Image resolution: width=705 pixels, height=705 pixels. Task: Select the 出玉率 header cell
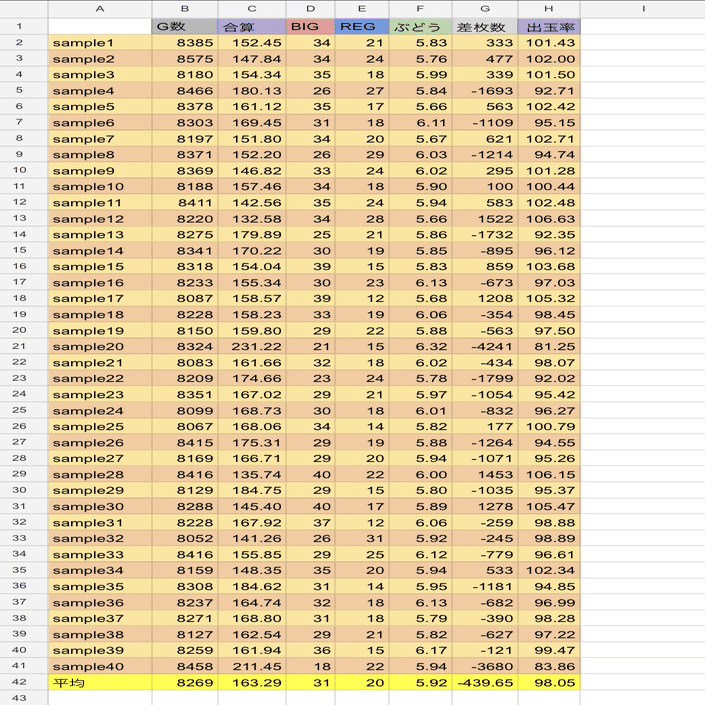(549, 27)
